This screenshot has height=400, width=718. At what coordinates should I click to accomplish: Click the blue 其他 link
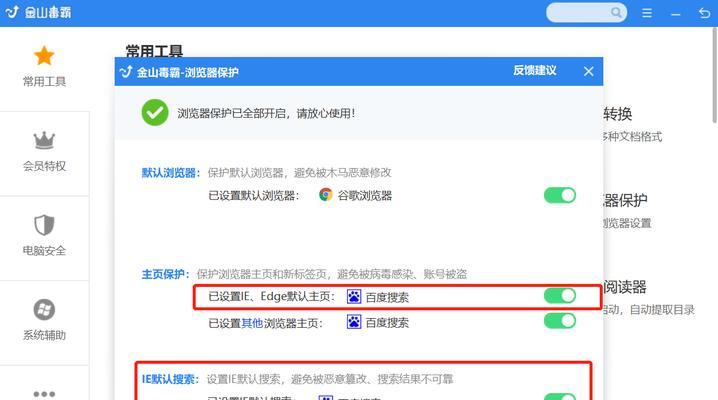(x=252, y=323)
